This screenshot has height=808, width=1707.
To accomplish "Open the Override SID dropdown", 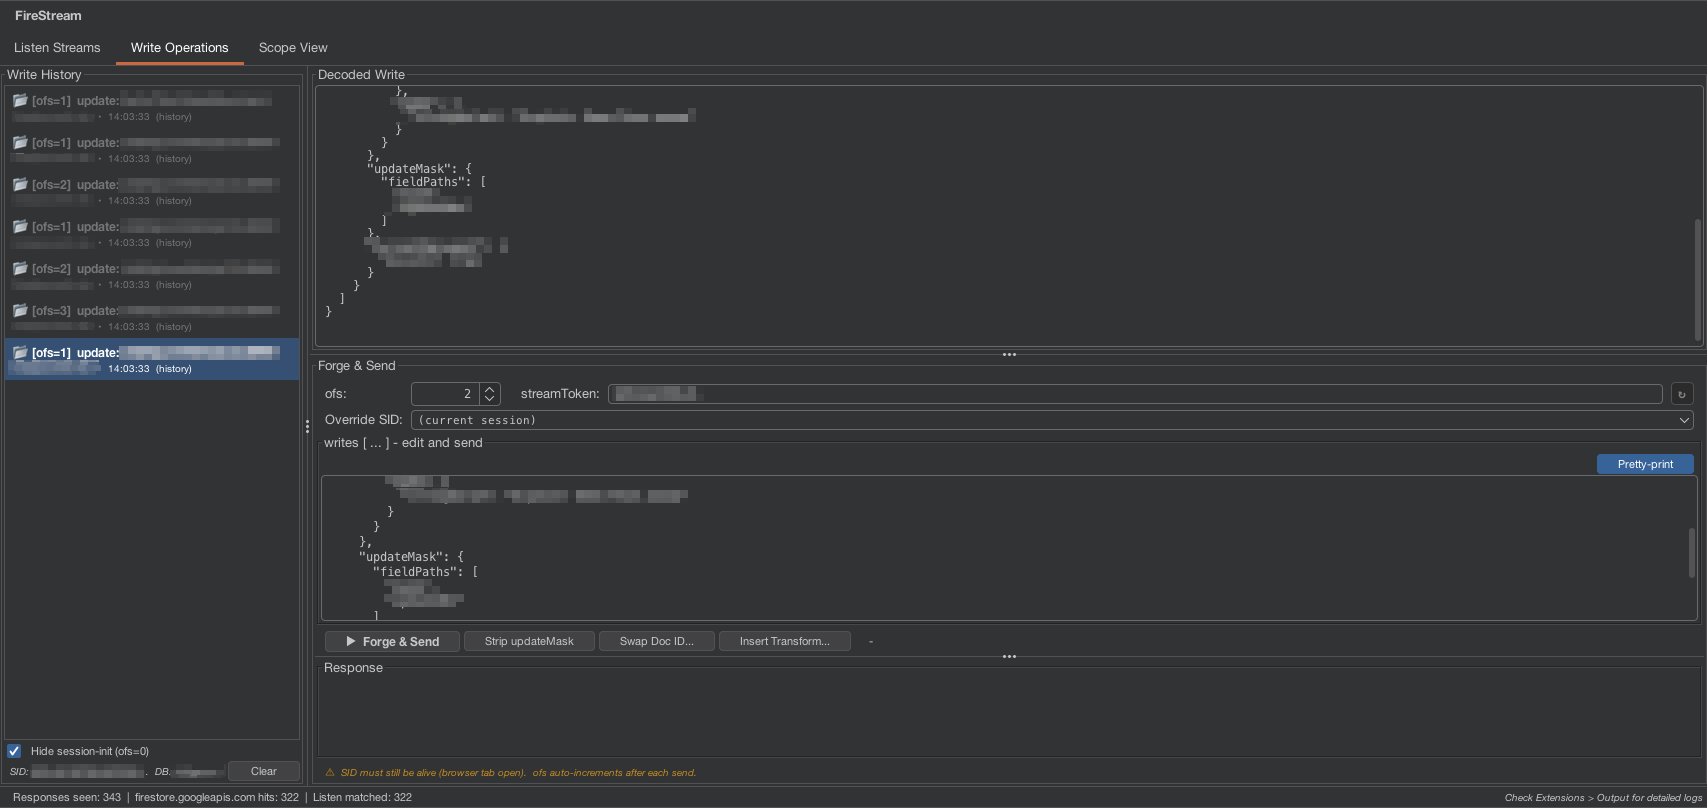I will tap(1052, 420).
